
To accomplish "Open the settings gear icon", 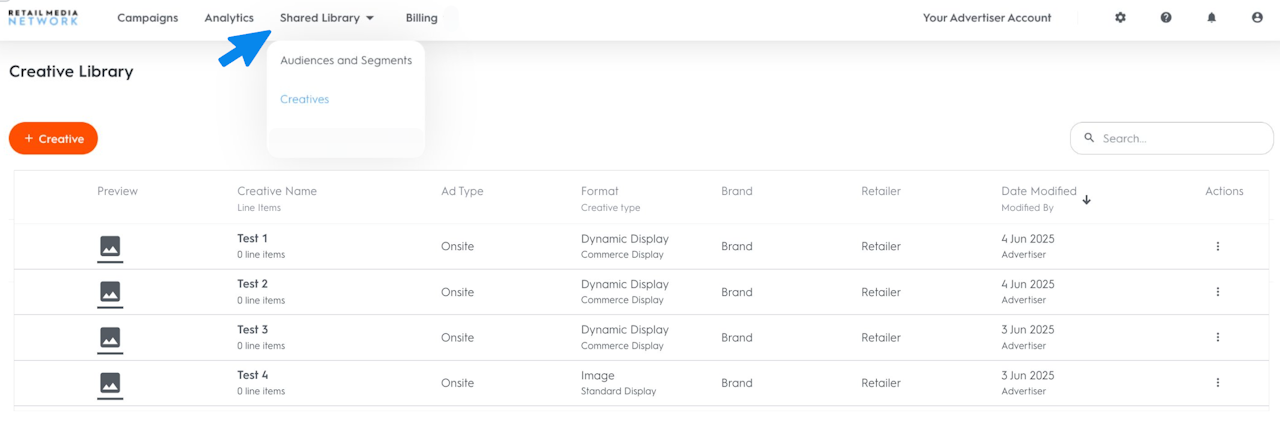I will coord(1120,18).
